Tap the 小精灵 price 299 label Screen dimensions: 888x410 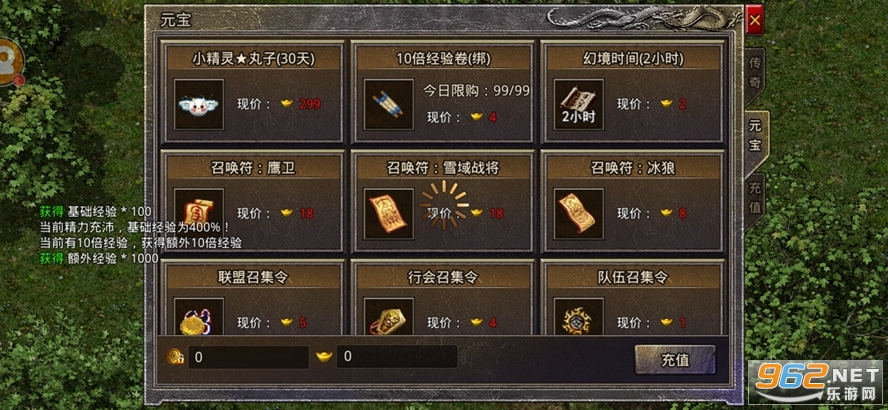pos(310,104)
